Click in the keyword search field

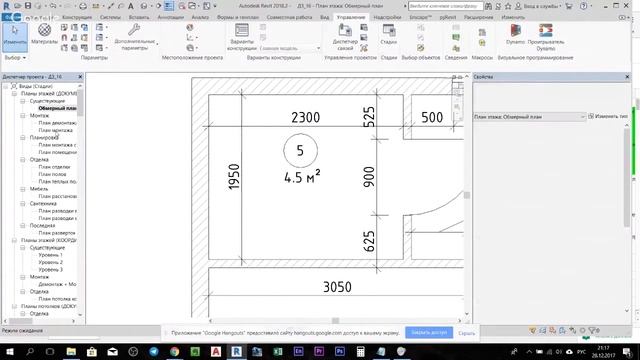(x=445, y=6)
